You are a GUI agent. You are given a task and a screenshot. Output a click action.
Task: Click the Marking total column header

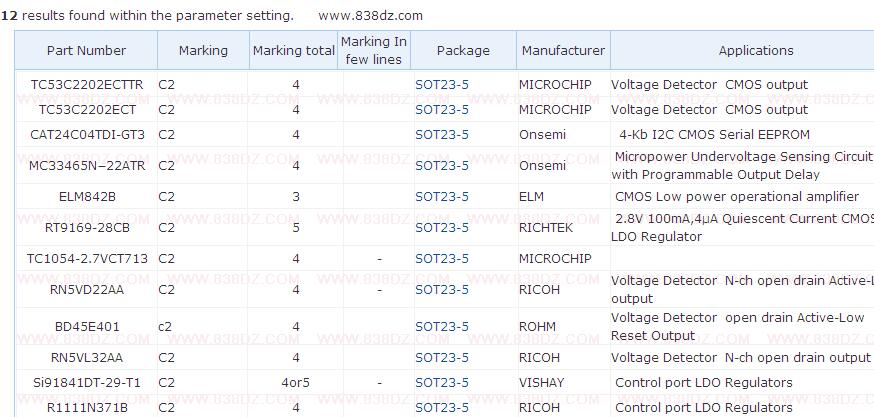[294, 50]
